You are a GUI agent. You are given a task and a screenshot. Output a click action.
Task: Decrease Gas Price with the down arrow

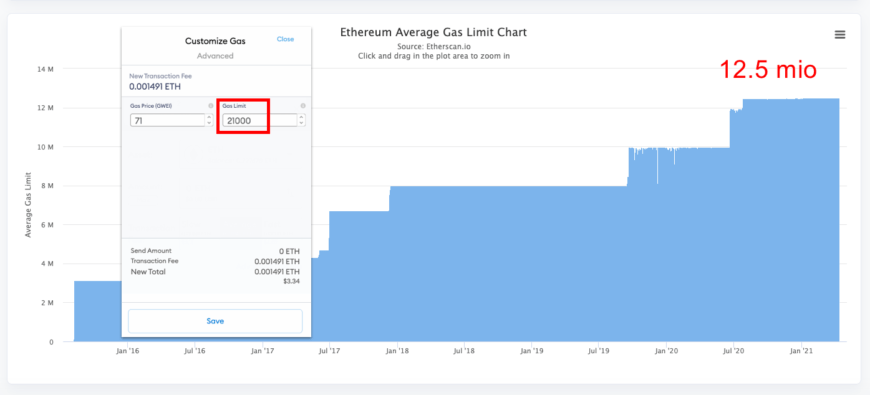click(x=209, y=123)
